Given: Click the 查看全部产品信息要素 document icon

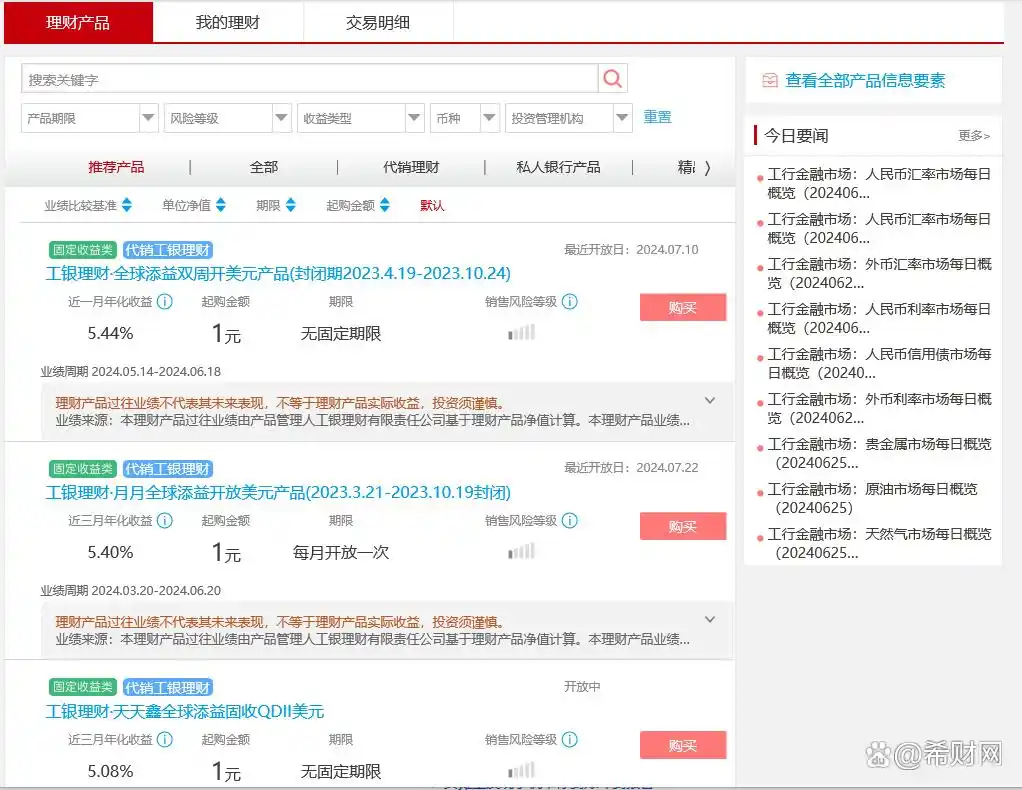Looking at the screenshot, I should (x=769, y=81).
